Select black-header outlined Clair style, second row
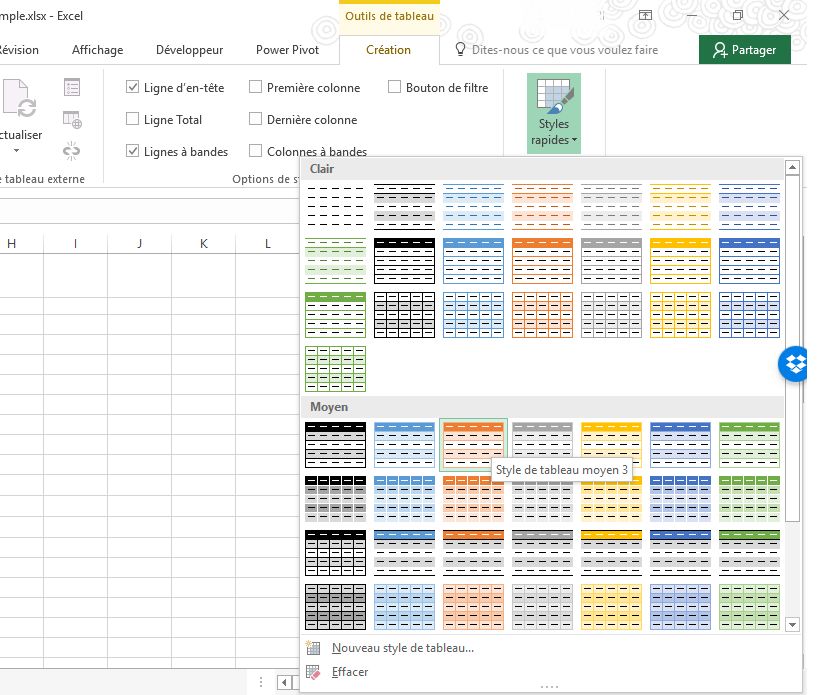This screenshot has width=819, height=695. pos(404,261)
